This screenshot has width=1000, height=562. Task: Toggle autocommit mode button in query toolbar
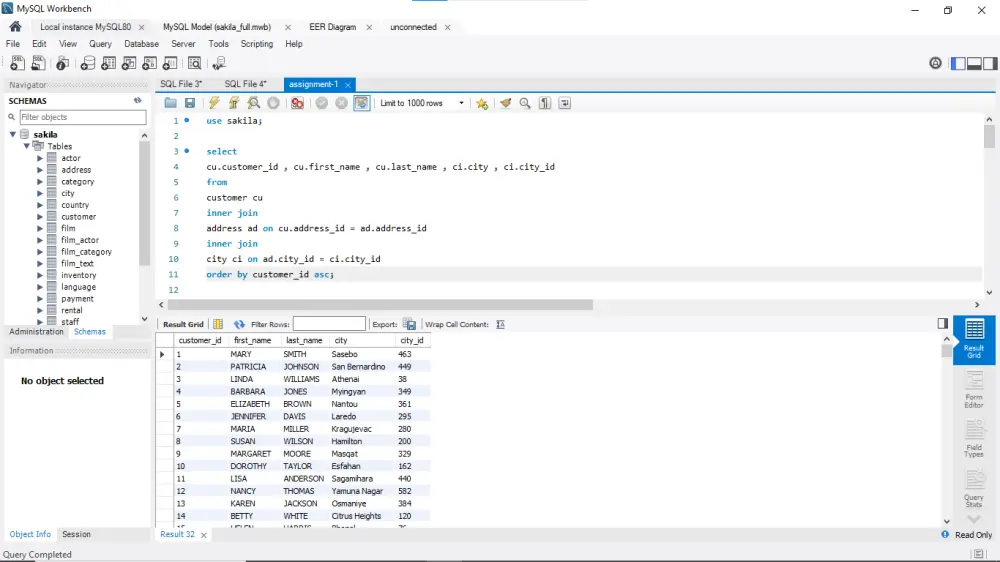point(361,103)
